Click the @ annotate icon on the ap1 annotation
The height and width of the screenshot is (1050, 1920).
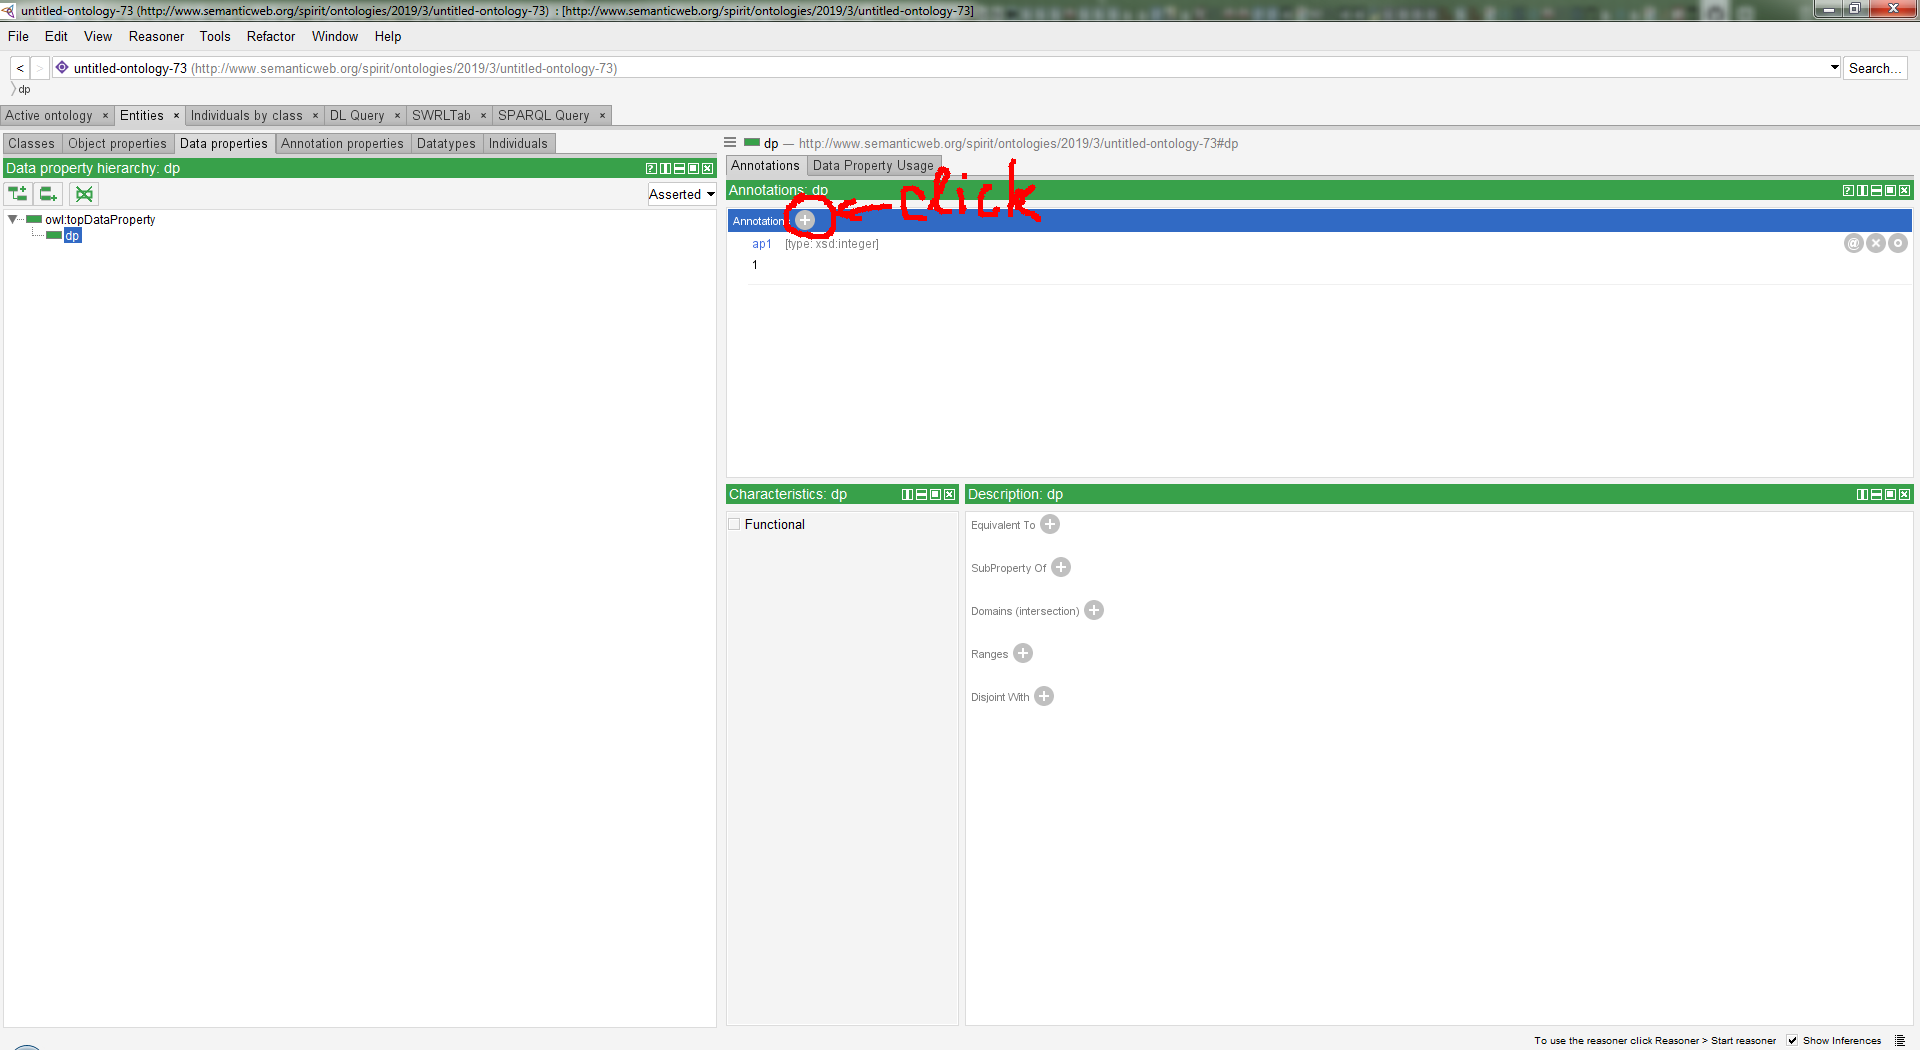tap(1853, 243)
